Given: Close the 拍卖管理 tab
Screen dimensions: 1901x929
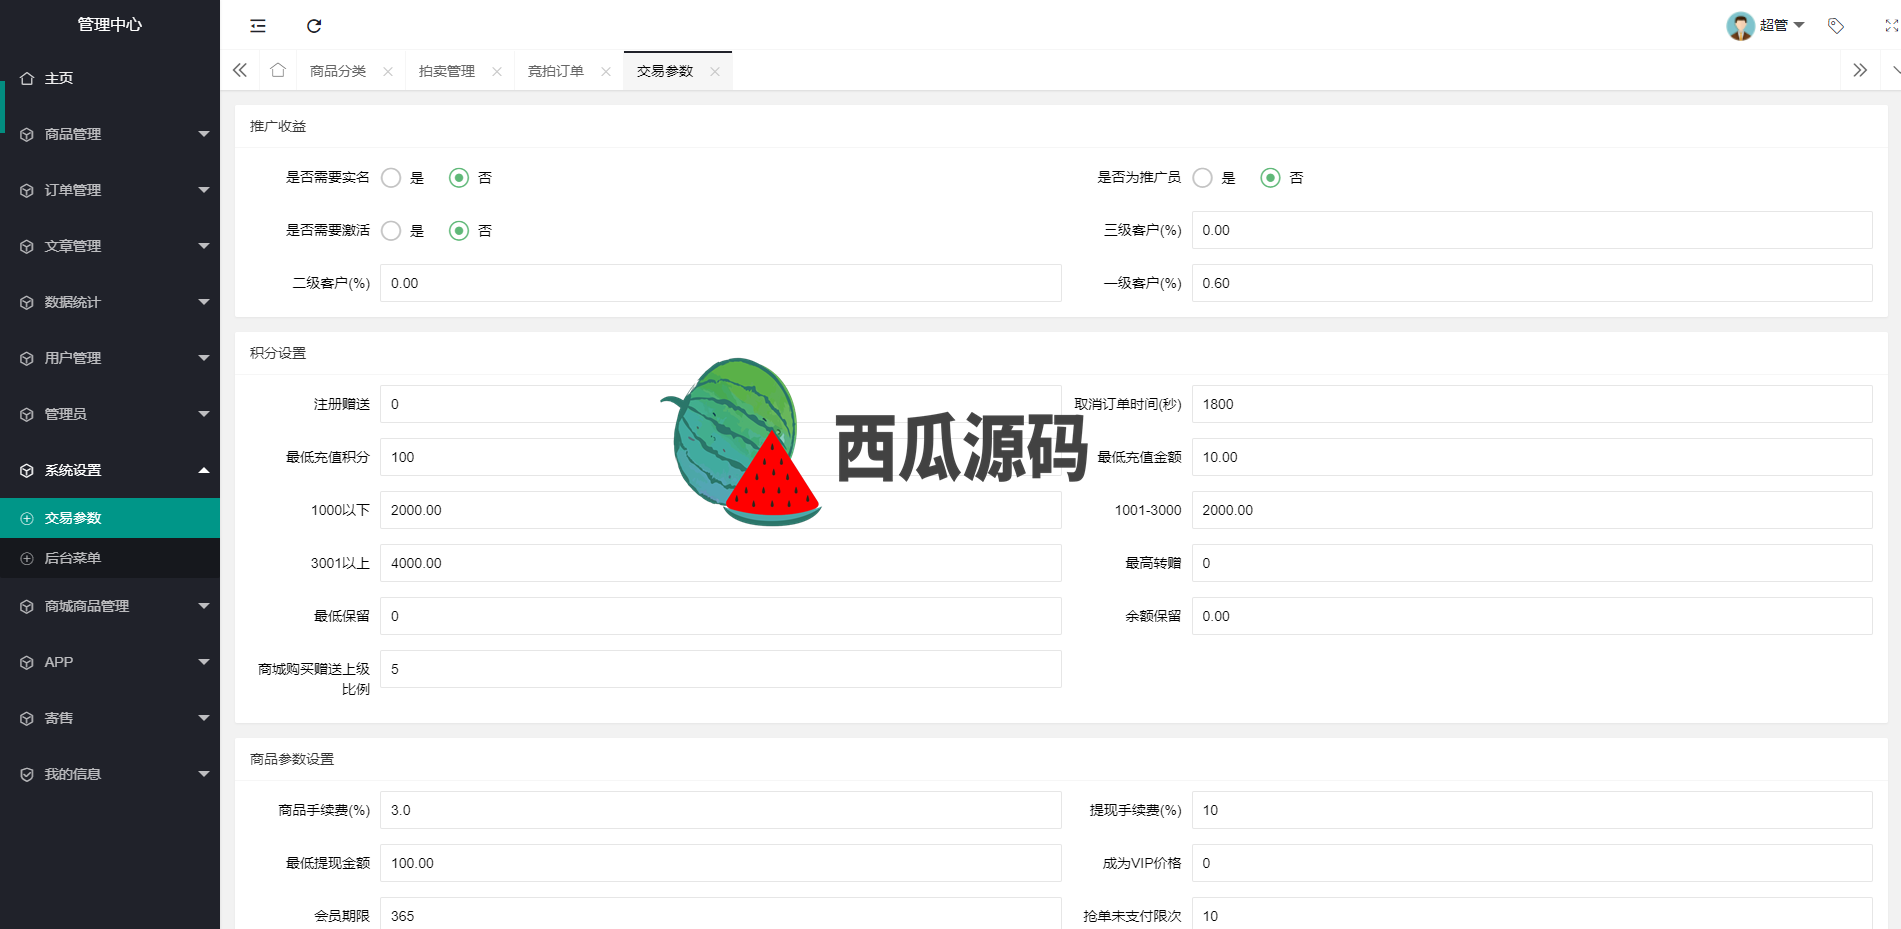Looking at the screenshot, I should pos(497,71).
